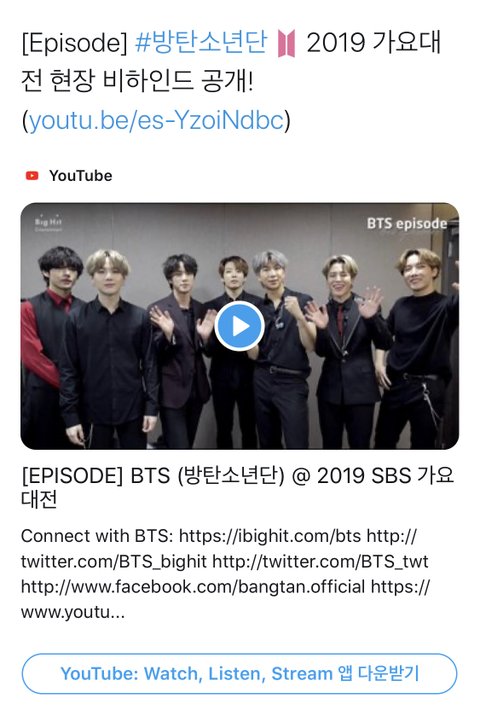Follow the youtu.be/es-YzoiNdbc link
The height and width of the screenshot is (722, 480).
pyautogui.click(x=156, y=121)
